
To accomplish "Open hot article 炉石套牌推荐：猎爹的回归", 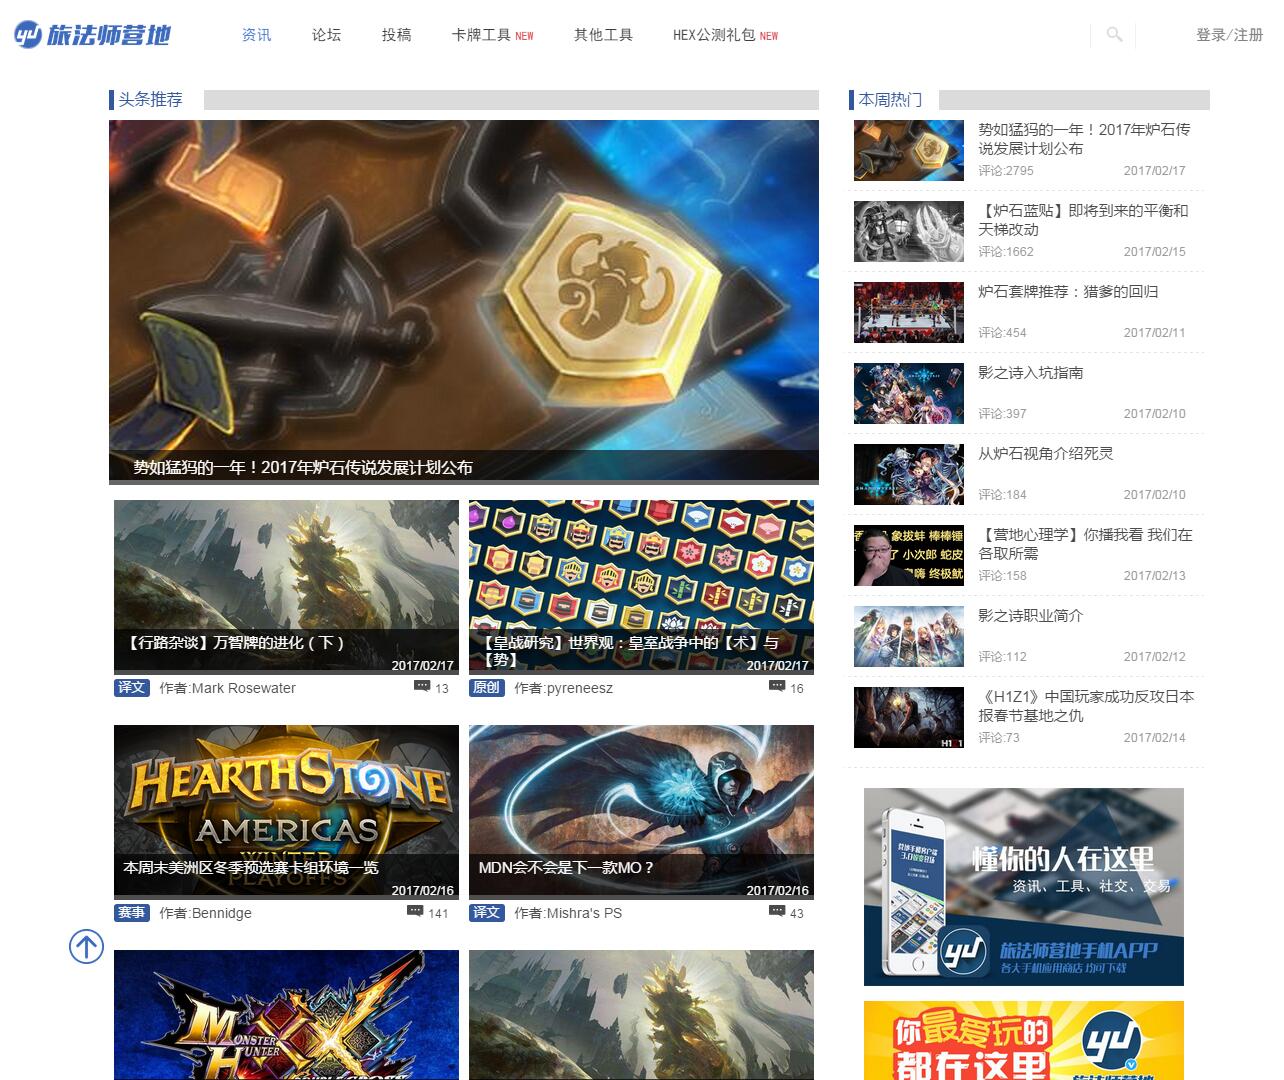I will coord(1068,292).
